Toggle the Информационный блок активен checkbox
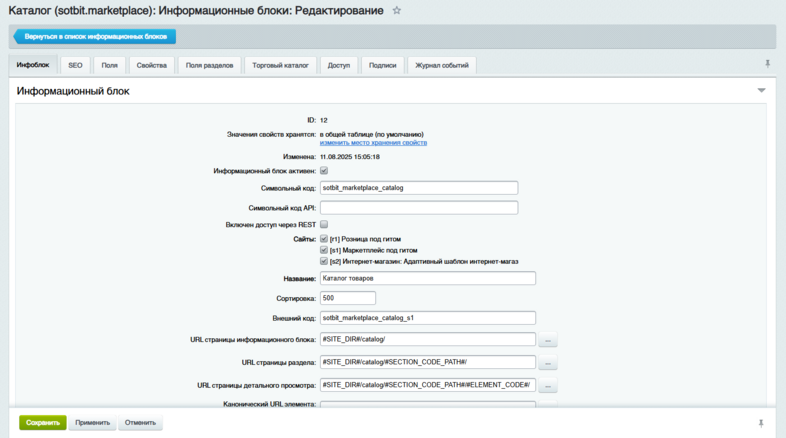The image size is (786, 438). coord(324,171)
